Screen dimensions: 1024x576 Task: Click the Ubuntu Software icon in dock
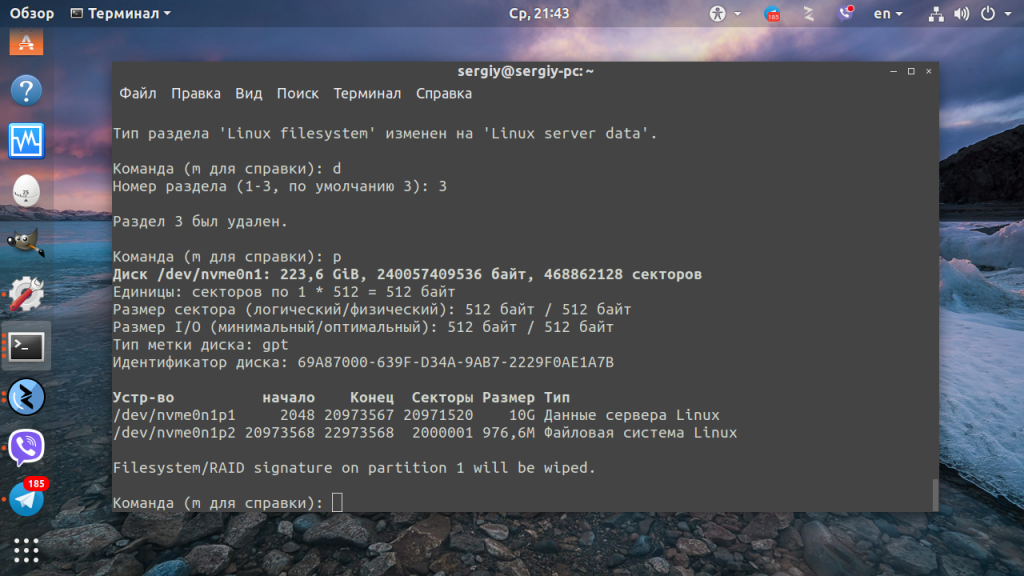point(26,42)
